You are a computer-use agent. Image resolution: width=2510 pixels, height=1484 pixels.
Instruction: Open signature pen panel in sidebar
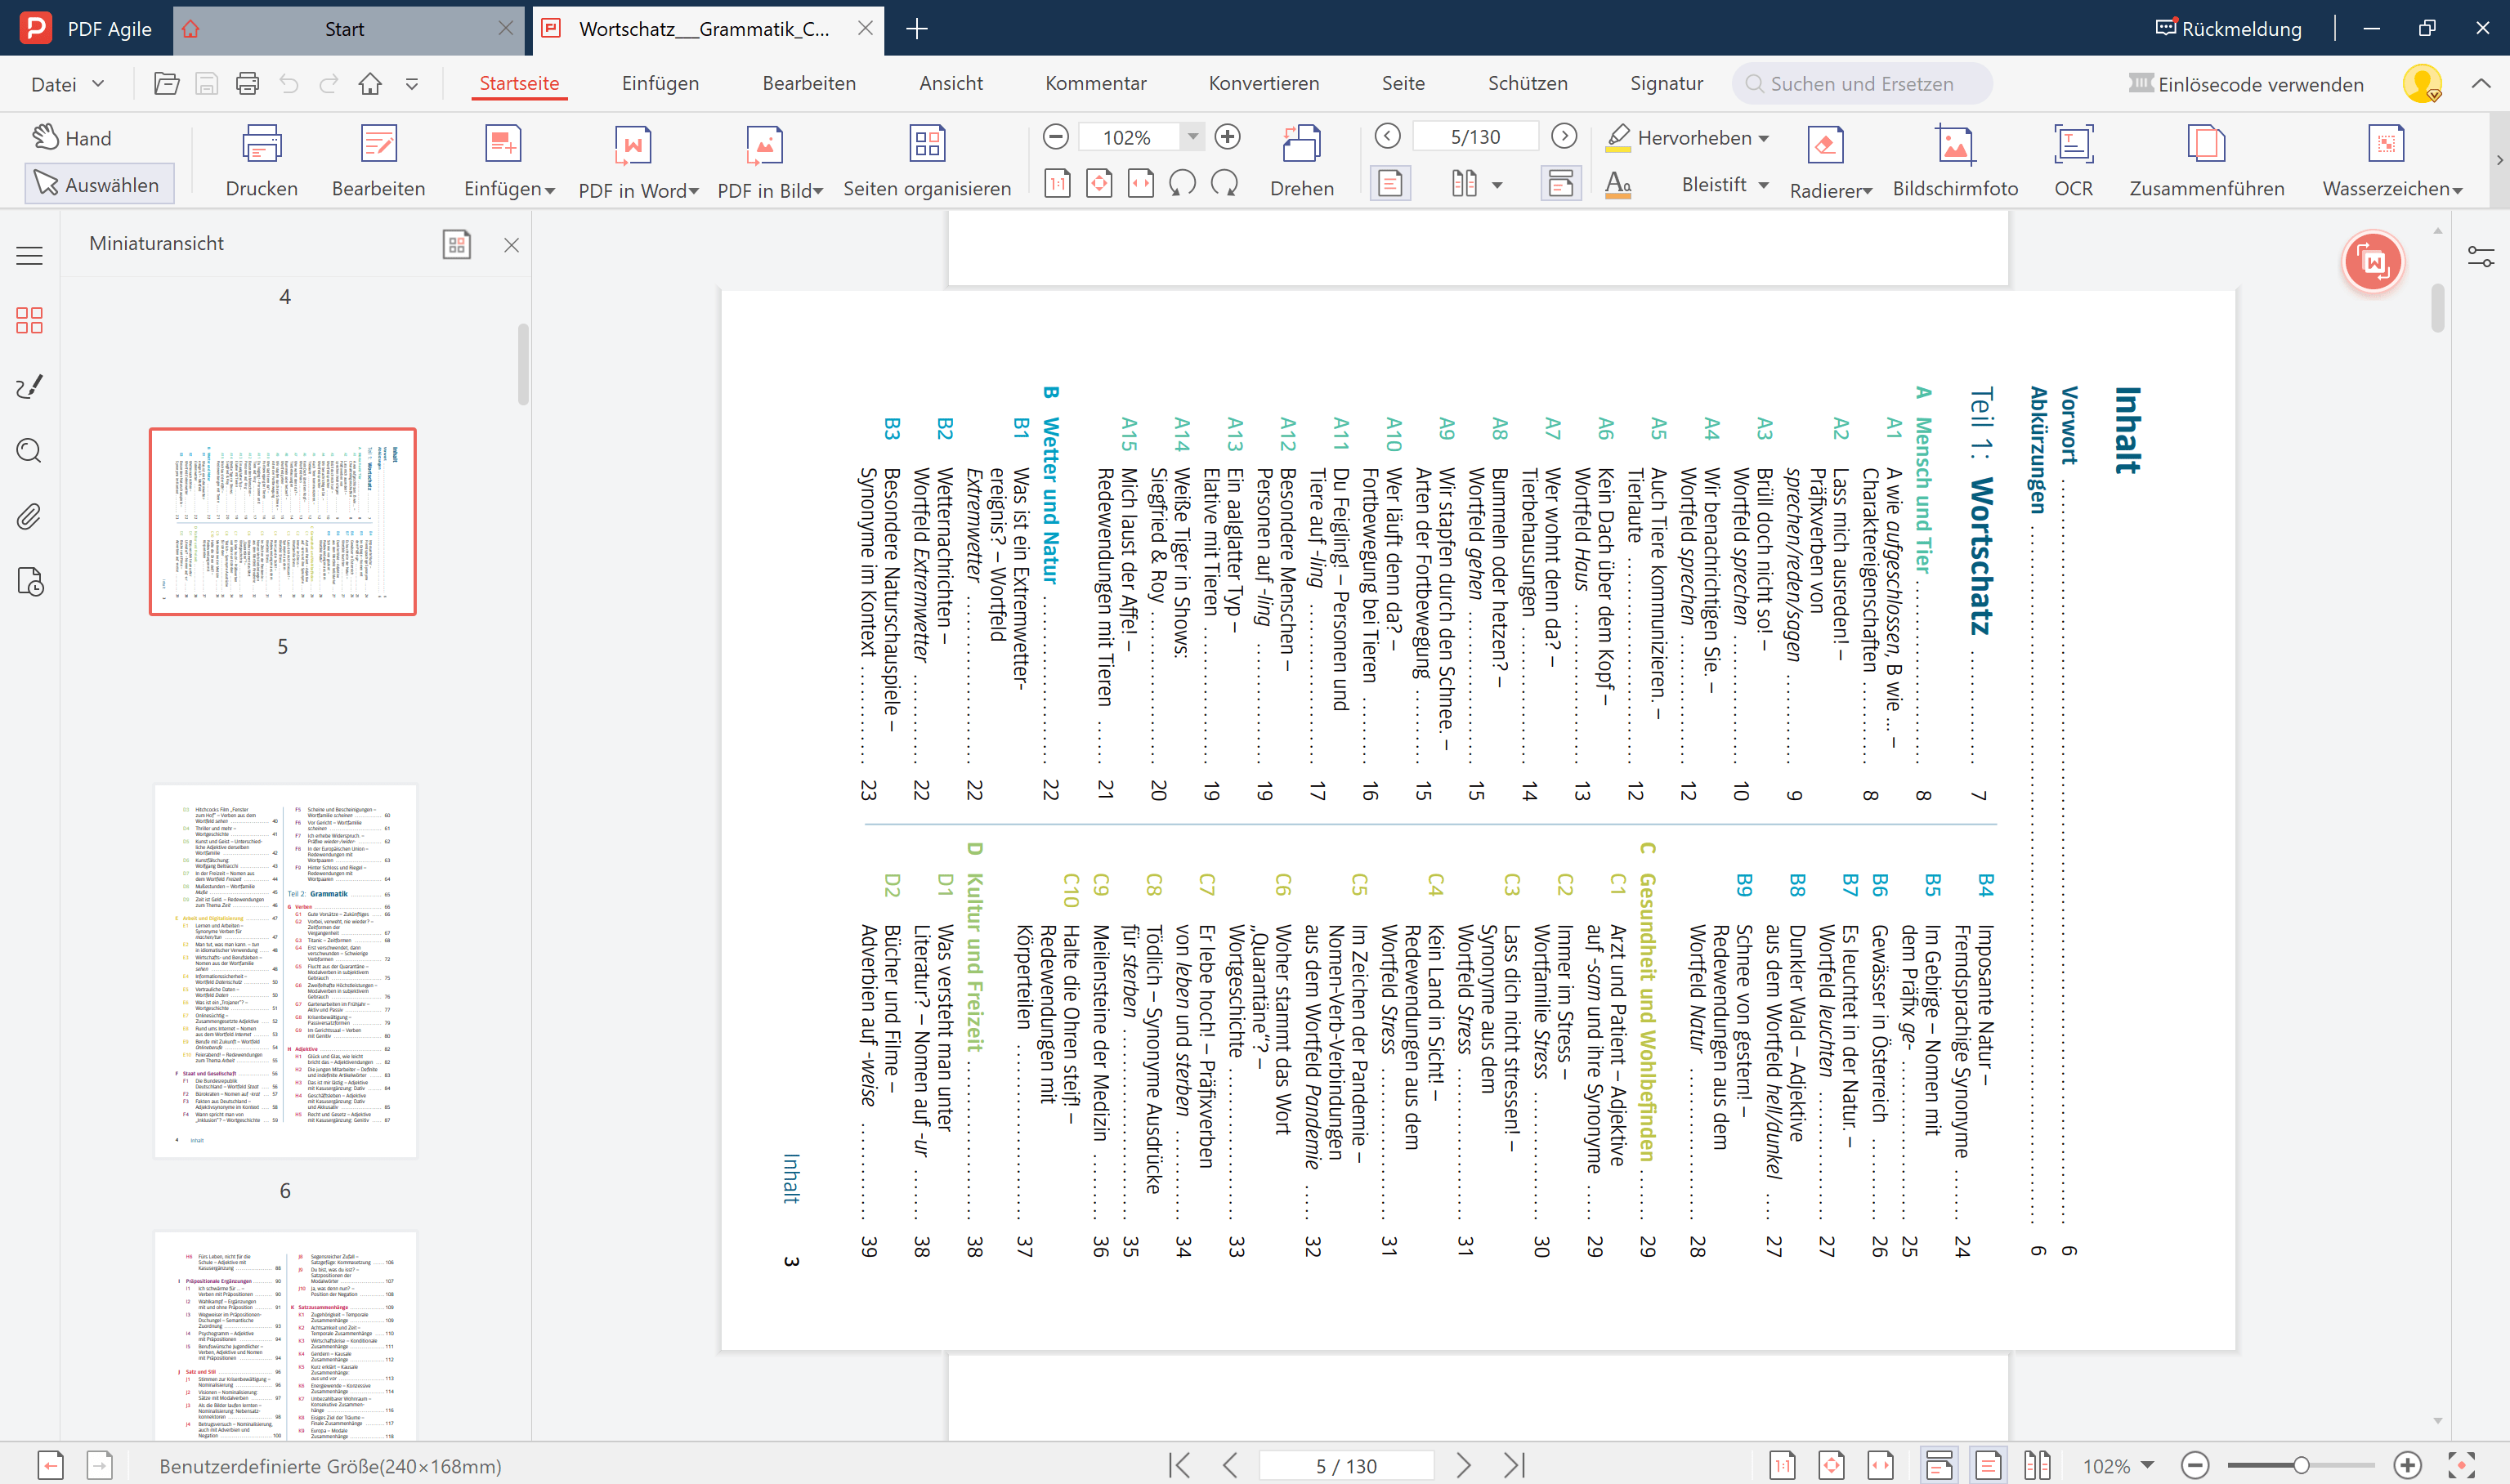[30, 386]
